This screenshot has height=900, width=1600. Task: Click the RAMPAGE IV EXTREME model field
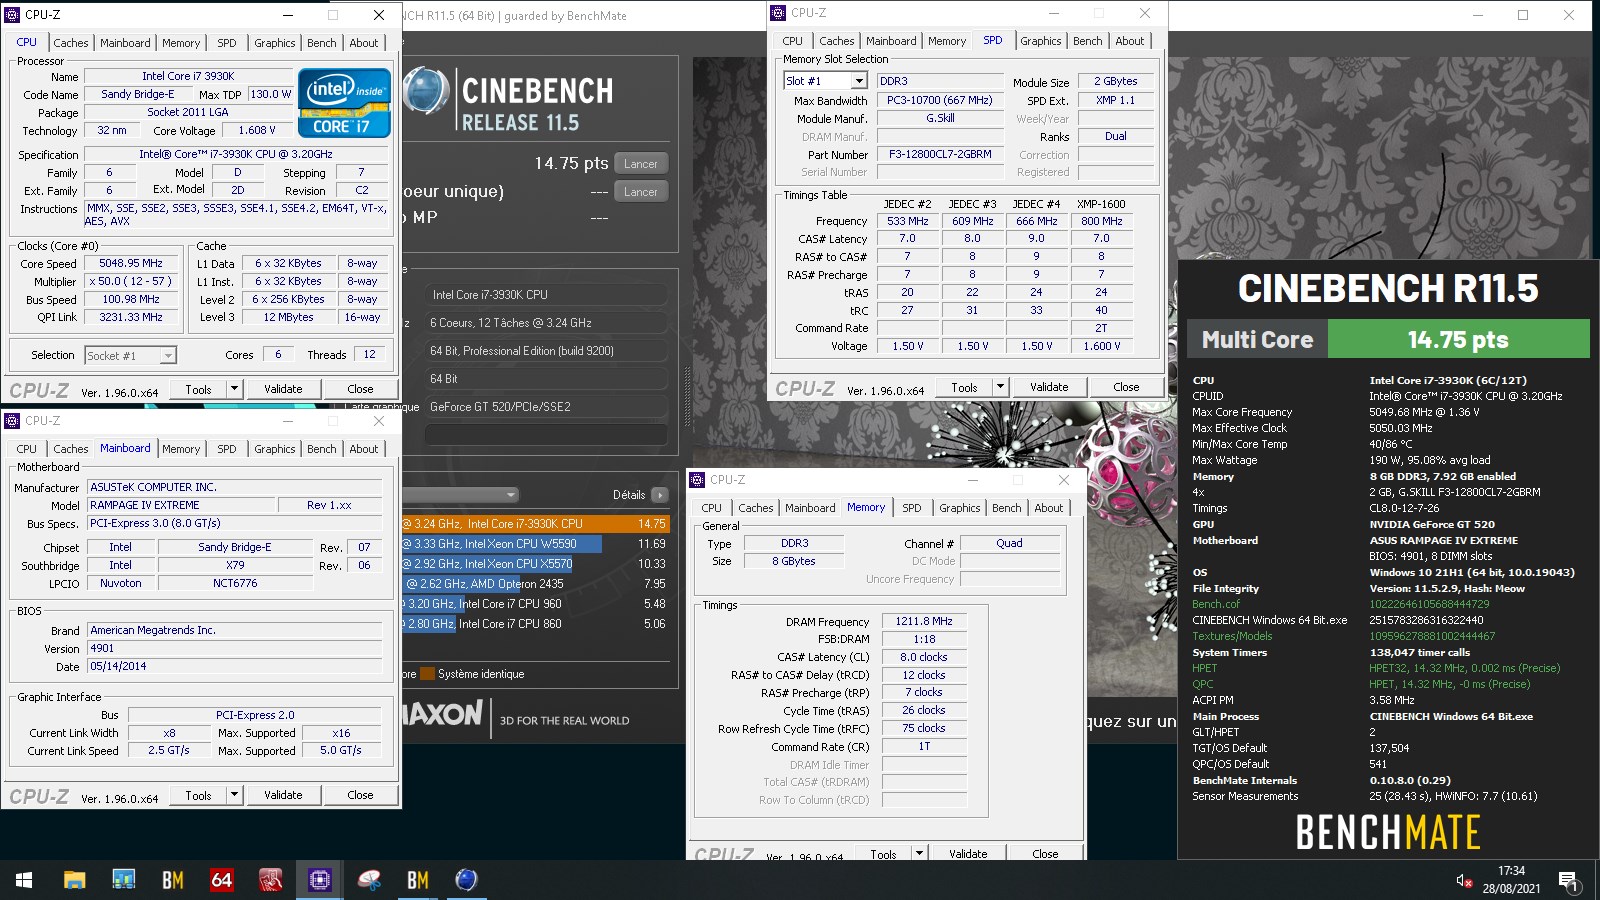180,505
